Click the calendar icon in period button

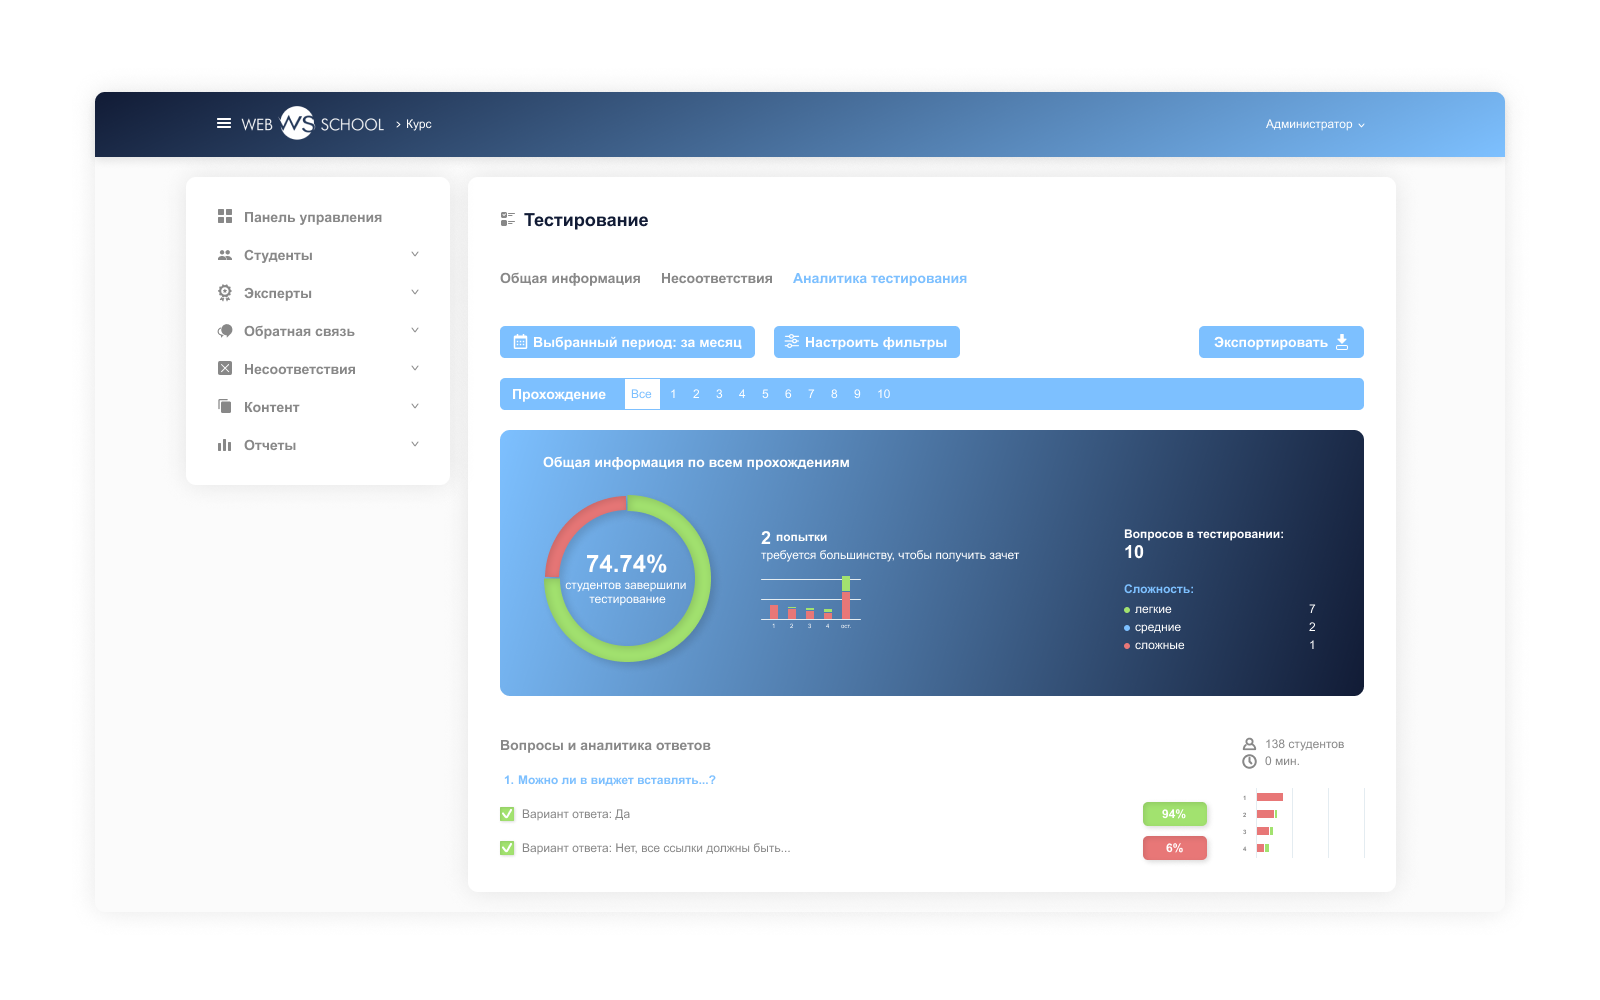point(520,342)
